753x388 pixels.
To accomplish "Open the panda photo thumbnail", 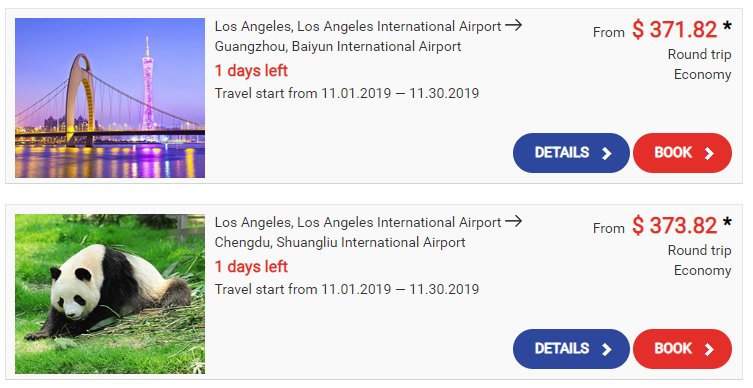I will 110,294.
